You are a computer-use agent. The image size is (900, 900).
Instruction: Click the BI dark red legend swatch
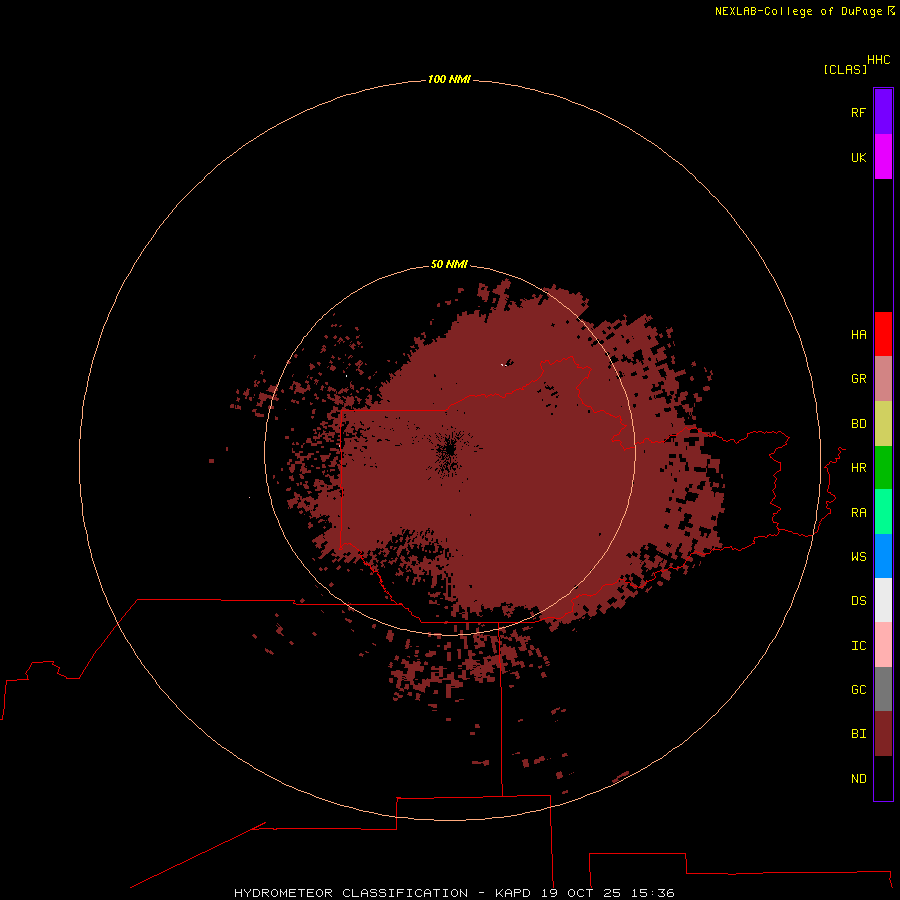883,734
